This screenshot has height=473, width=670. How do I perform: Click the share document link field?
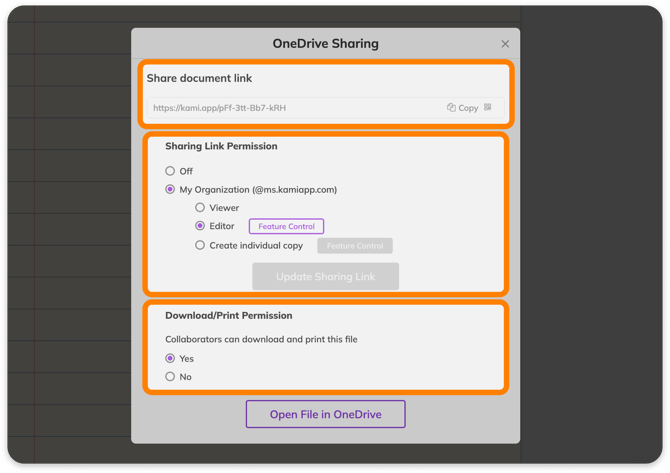pos(326,108)
